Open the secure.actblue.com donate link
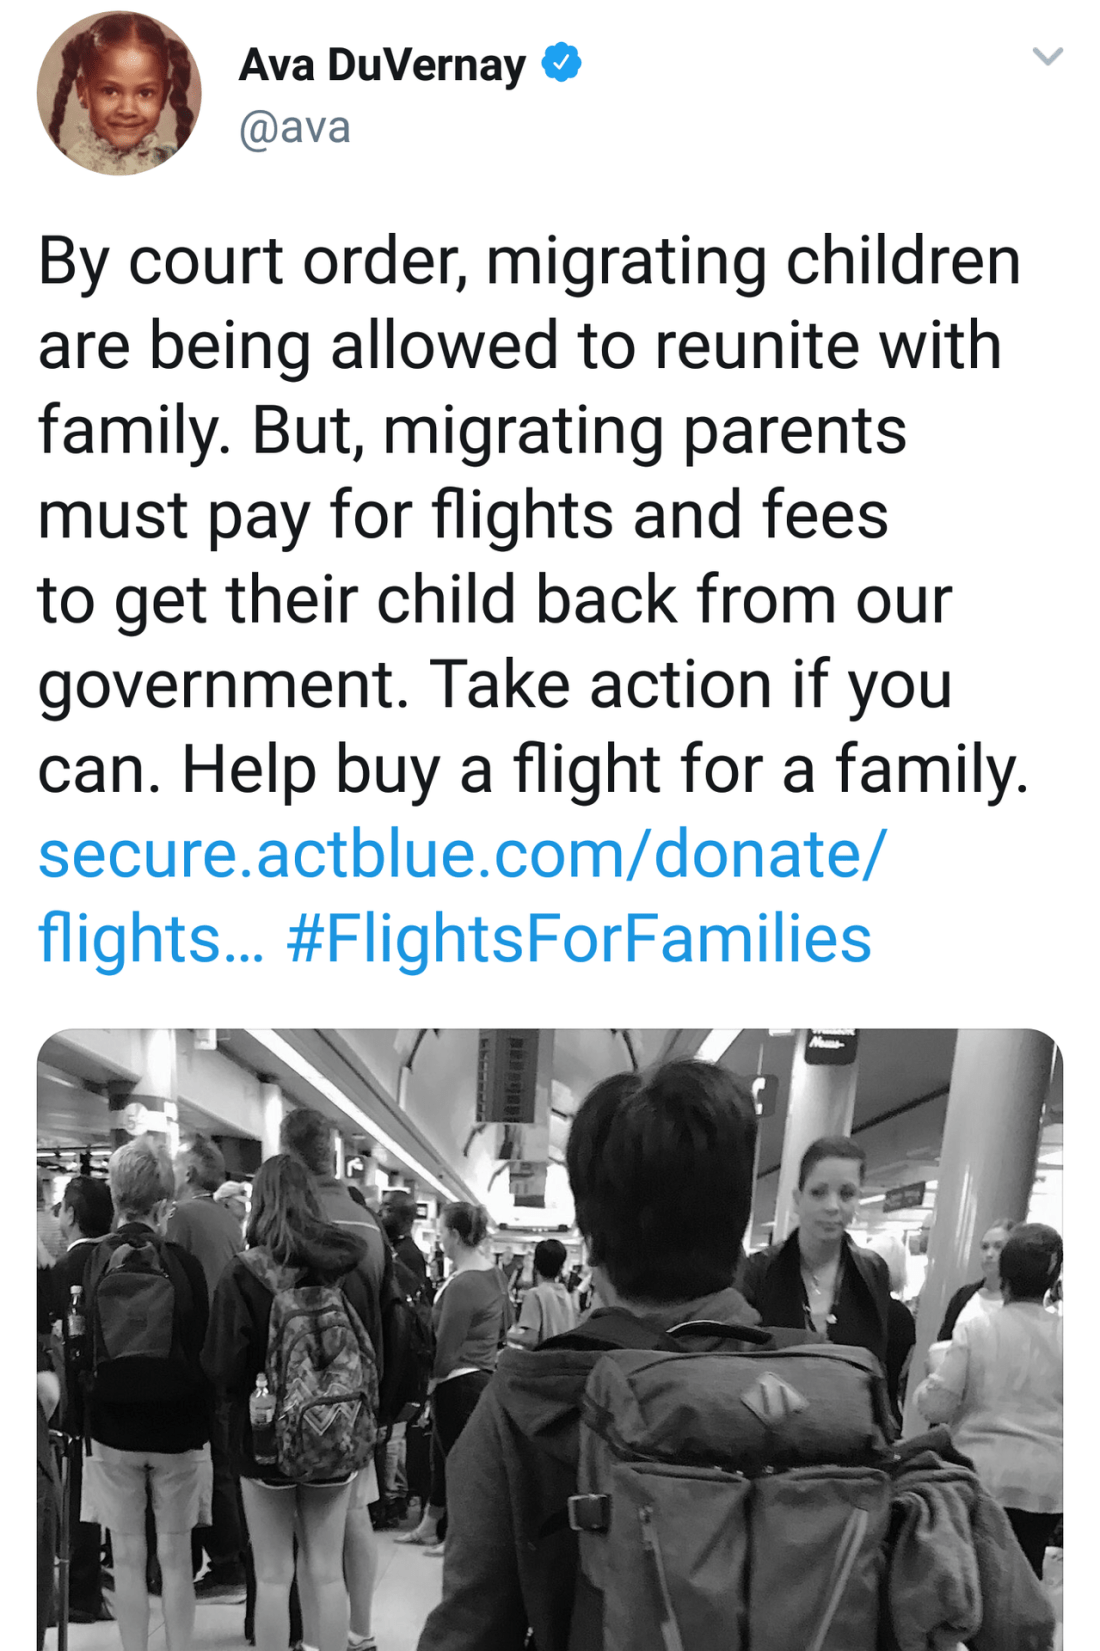 (462, 855)
